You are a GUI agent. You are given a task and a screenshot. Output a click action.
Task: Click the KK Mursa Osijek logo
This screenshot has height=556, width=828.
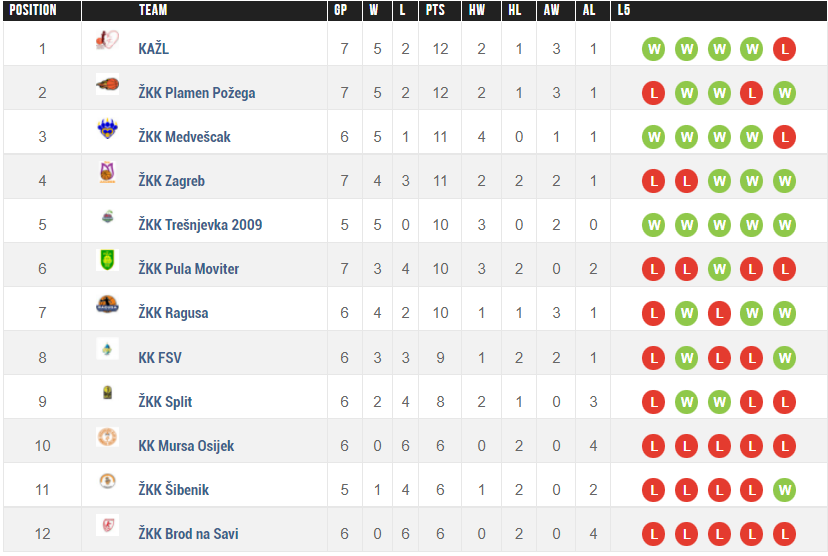tap(106, 437)
